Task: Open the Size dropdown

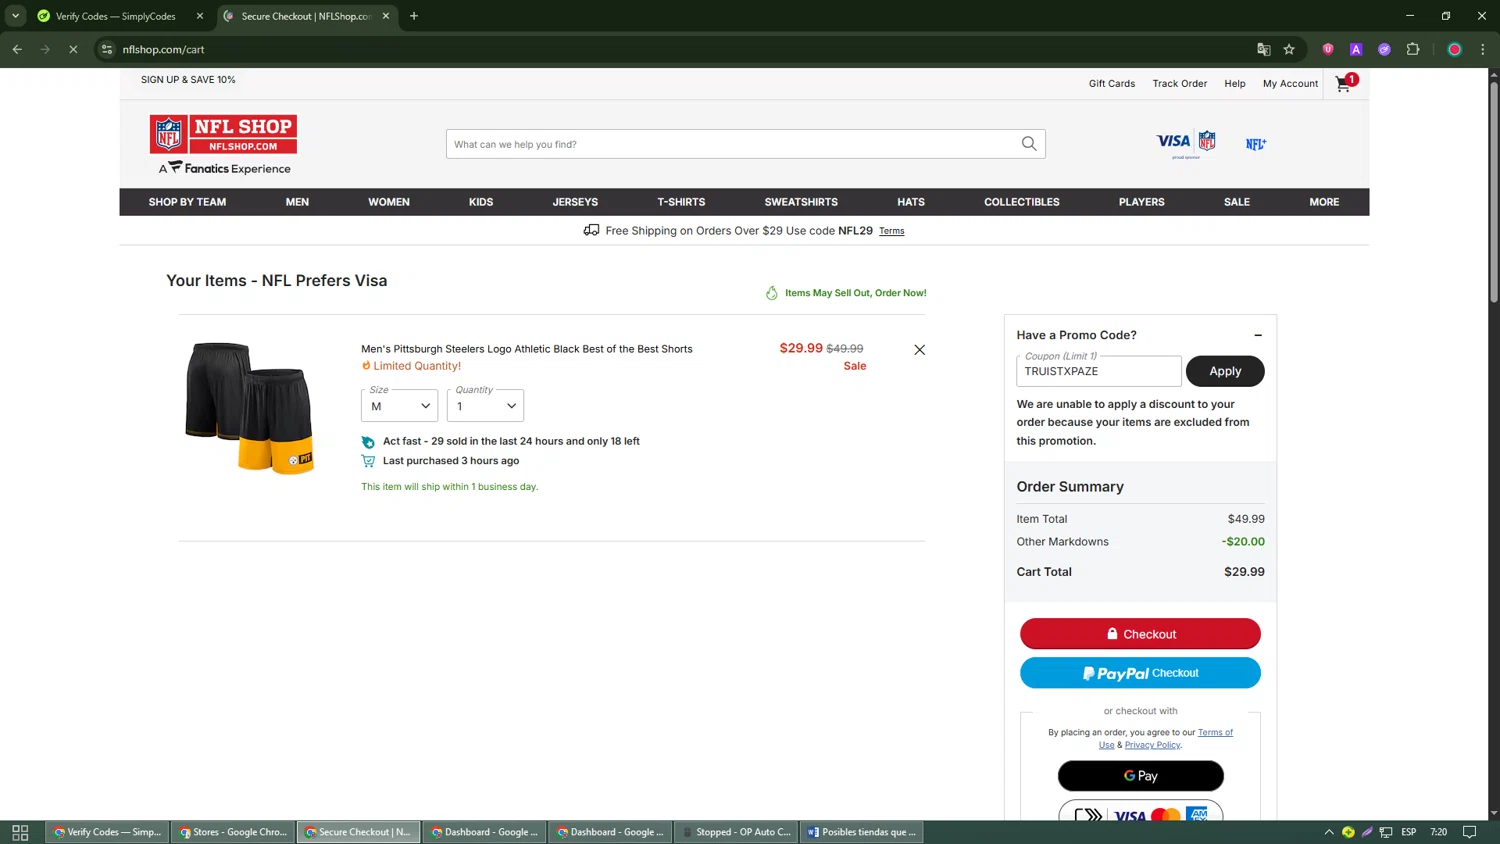Action: click(399, 405)
